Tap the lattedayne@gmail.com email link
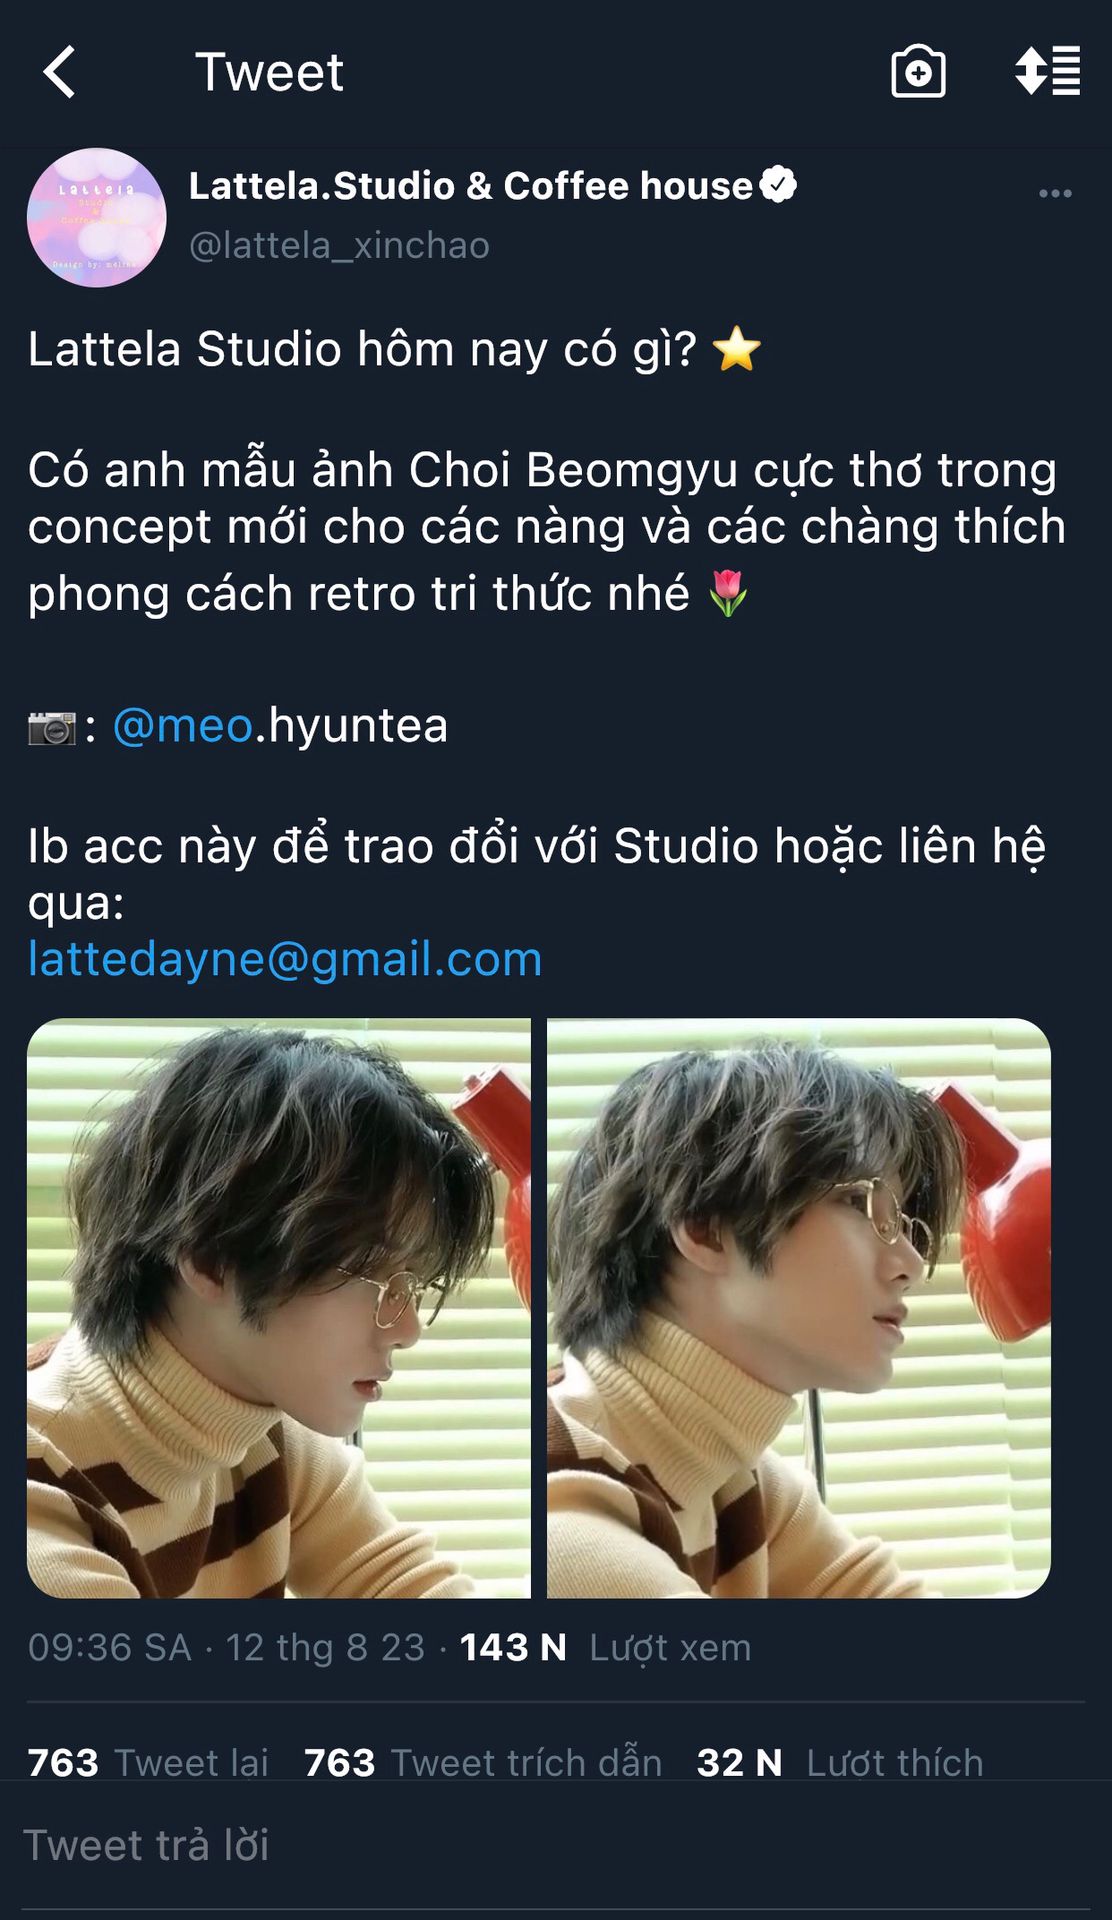The height and width of the screenshot is (1920, 1112). (x=285, y=959)
